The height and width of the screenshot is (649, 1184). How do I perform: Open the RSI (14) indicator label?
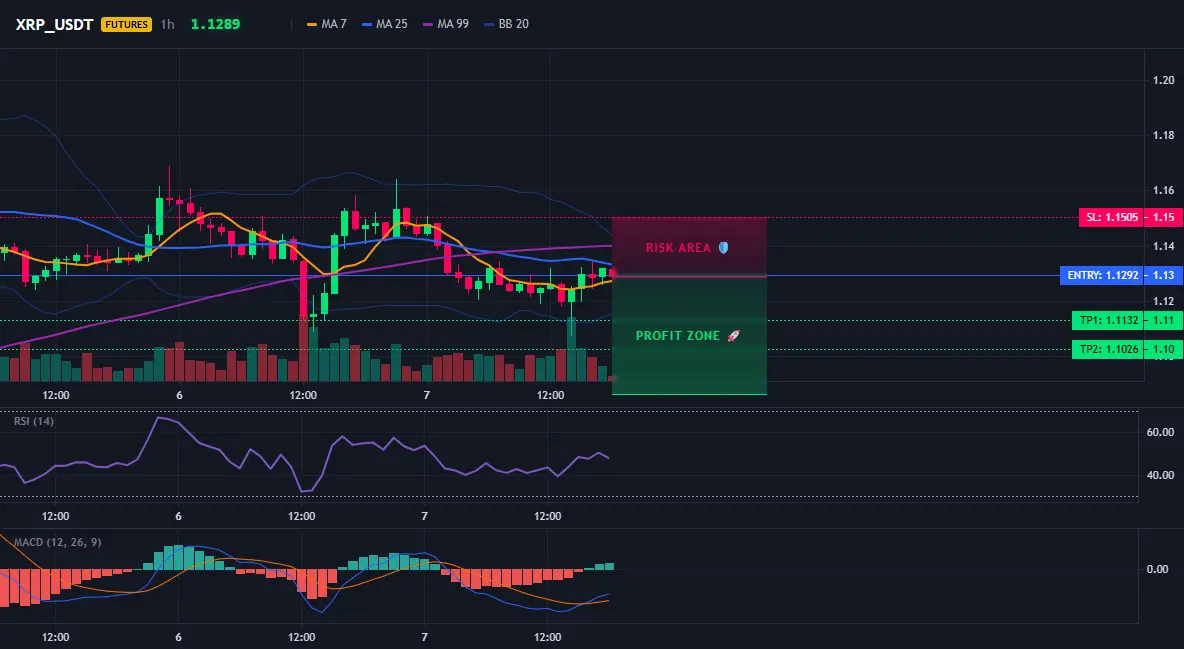(x=34, y=421)
